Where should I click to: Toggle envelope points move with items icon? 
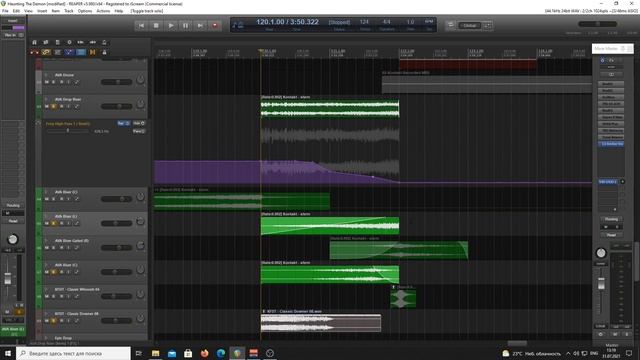coord(69,52)
